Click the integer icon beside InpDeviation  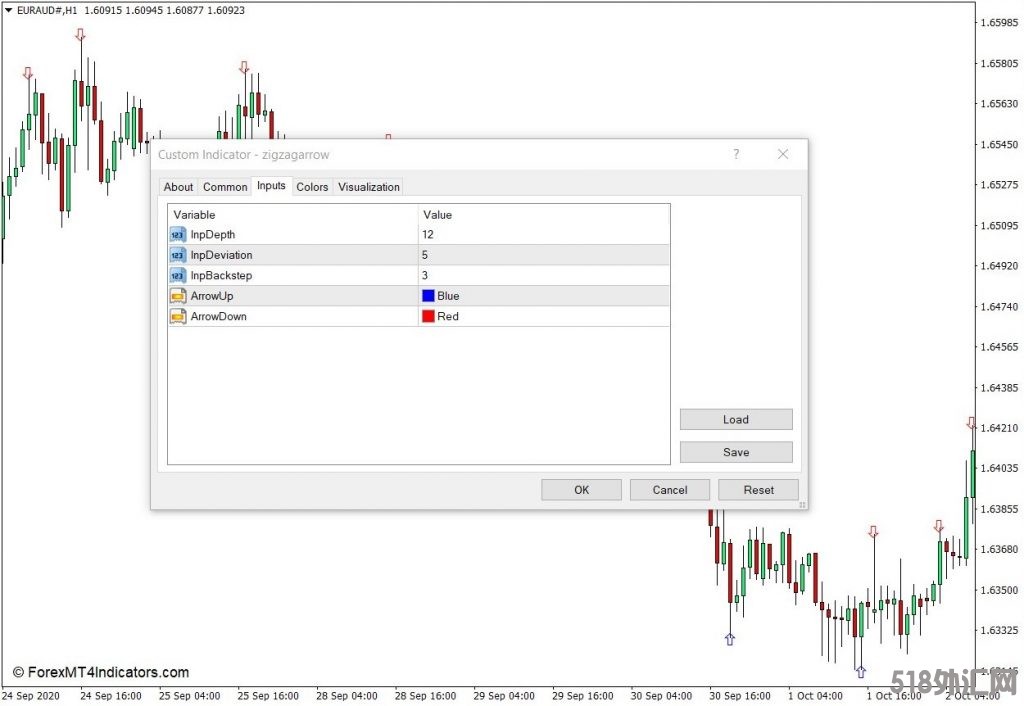pyautogui.click(x=178, y=255)
